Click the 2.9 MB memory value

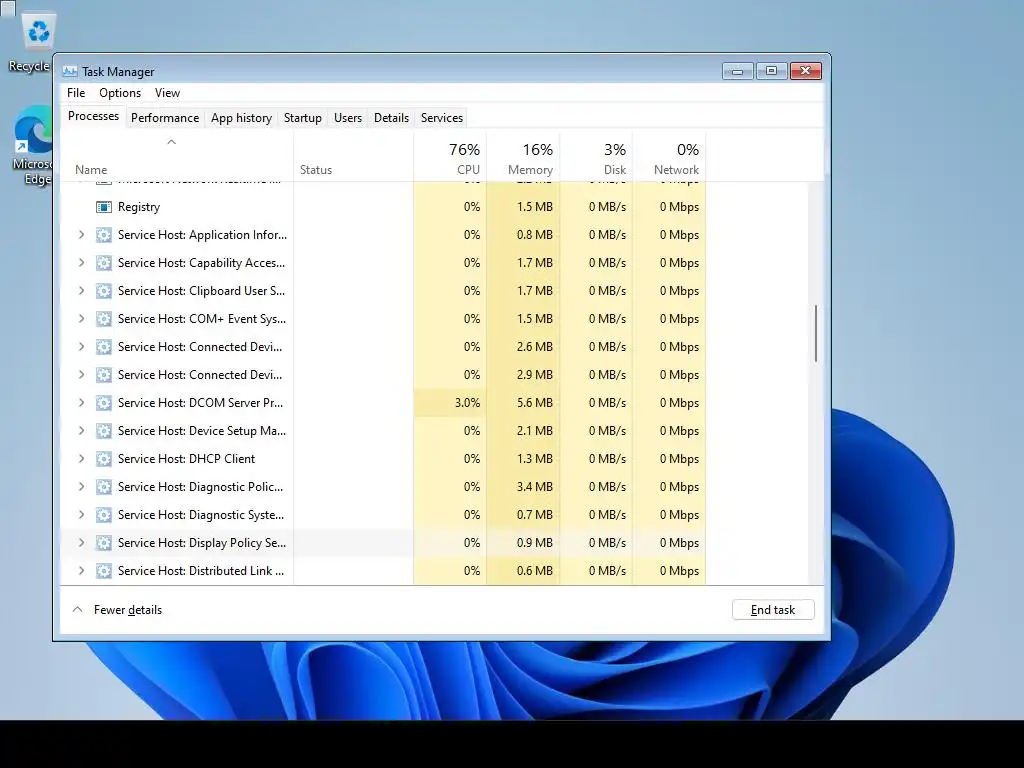pyautogui.click(x=535, y=375)
